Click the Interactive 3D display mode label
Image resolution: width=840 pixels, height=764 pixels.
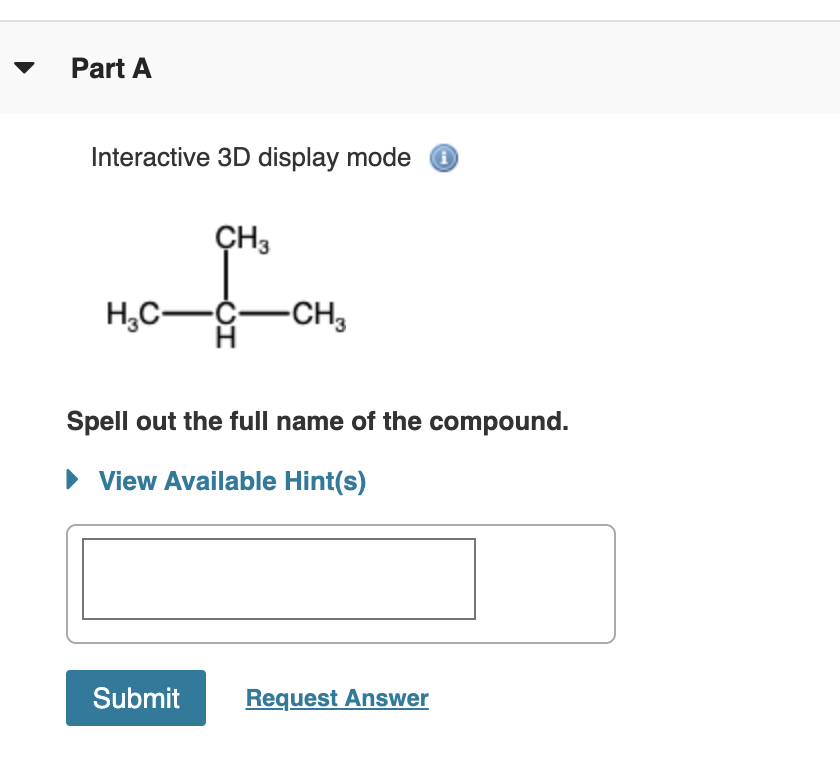coord(250,157)
